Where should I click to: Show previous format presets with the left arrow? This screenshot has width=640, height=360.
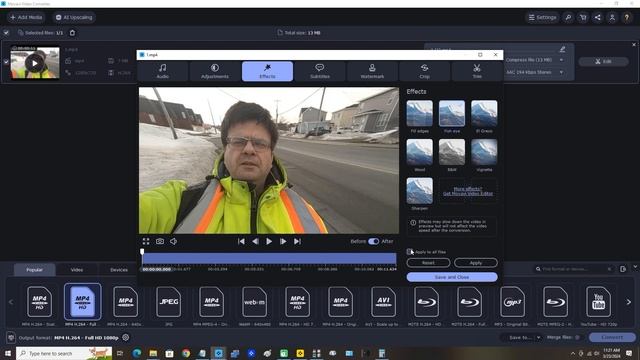pos(11,302)
